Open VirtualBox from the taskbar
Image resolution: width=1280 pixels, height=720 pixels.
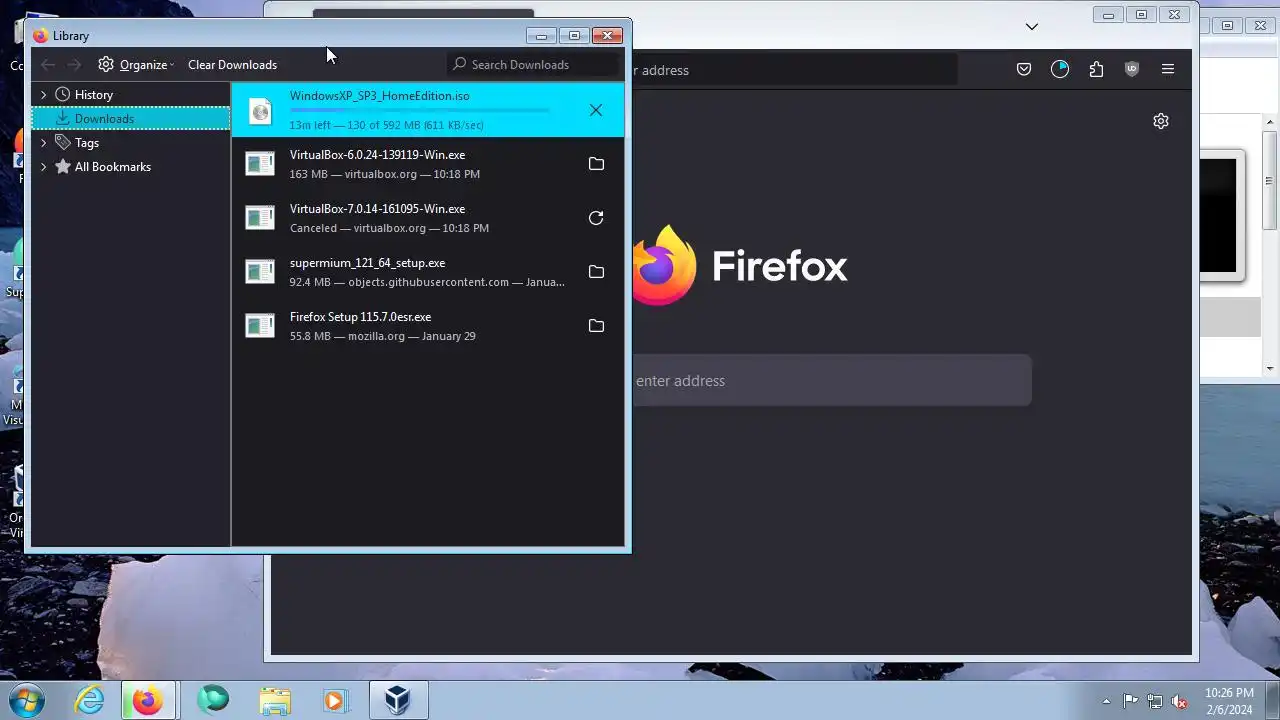click(398, 700)
